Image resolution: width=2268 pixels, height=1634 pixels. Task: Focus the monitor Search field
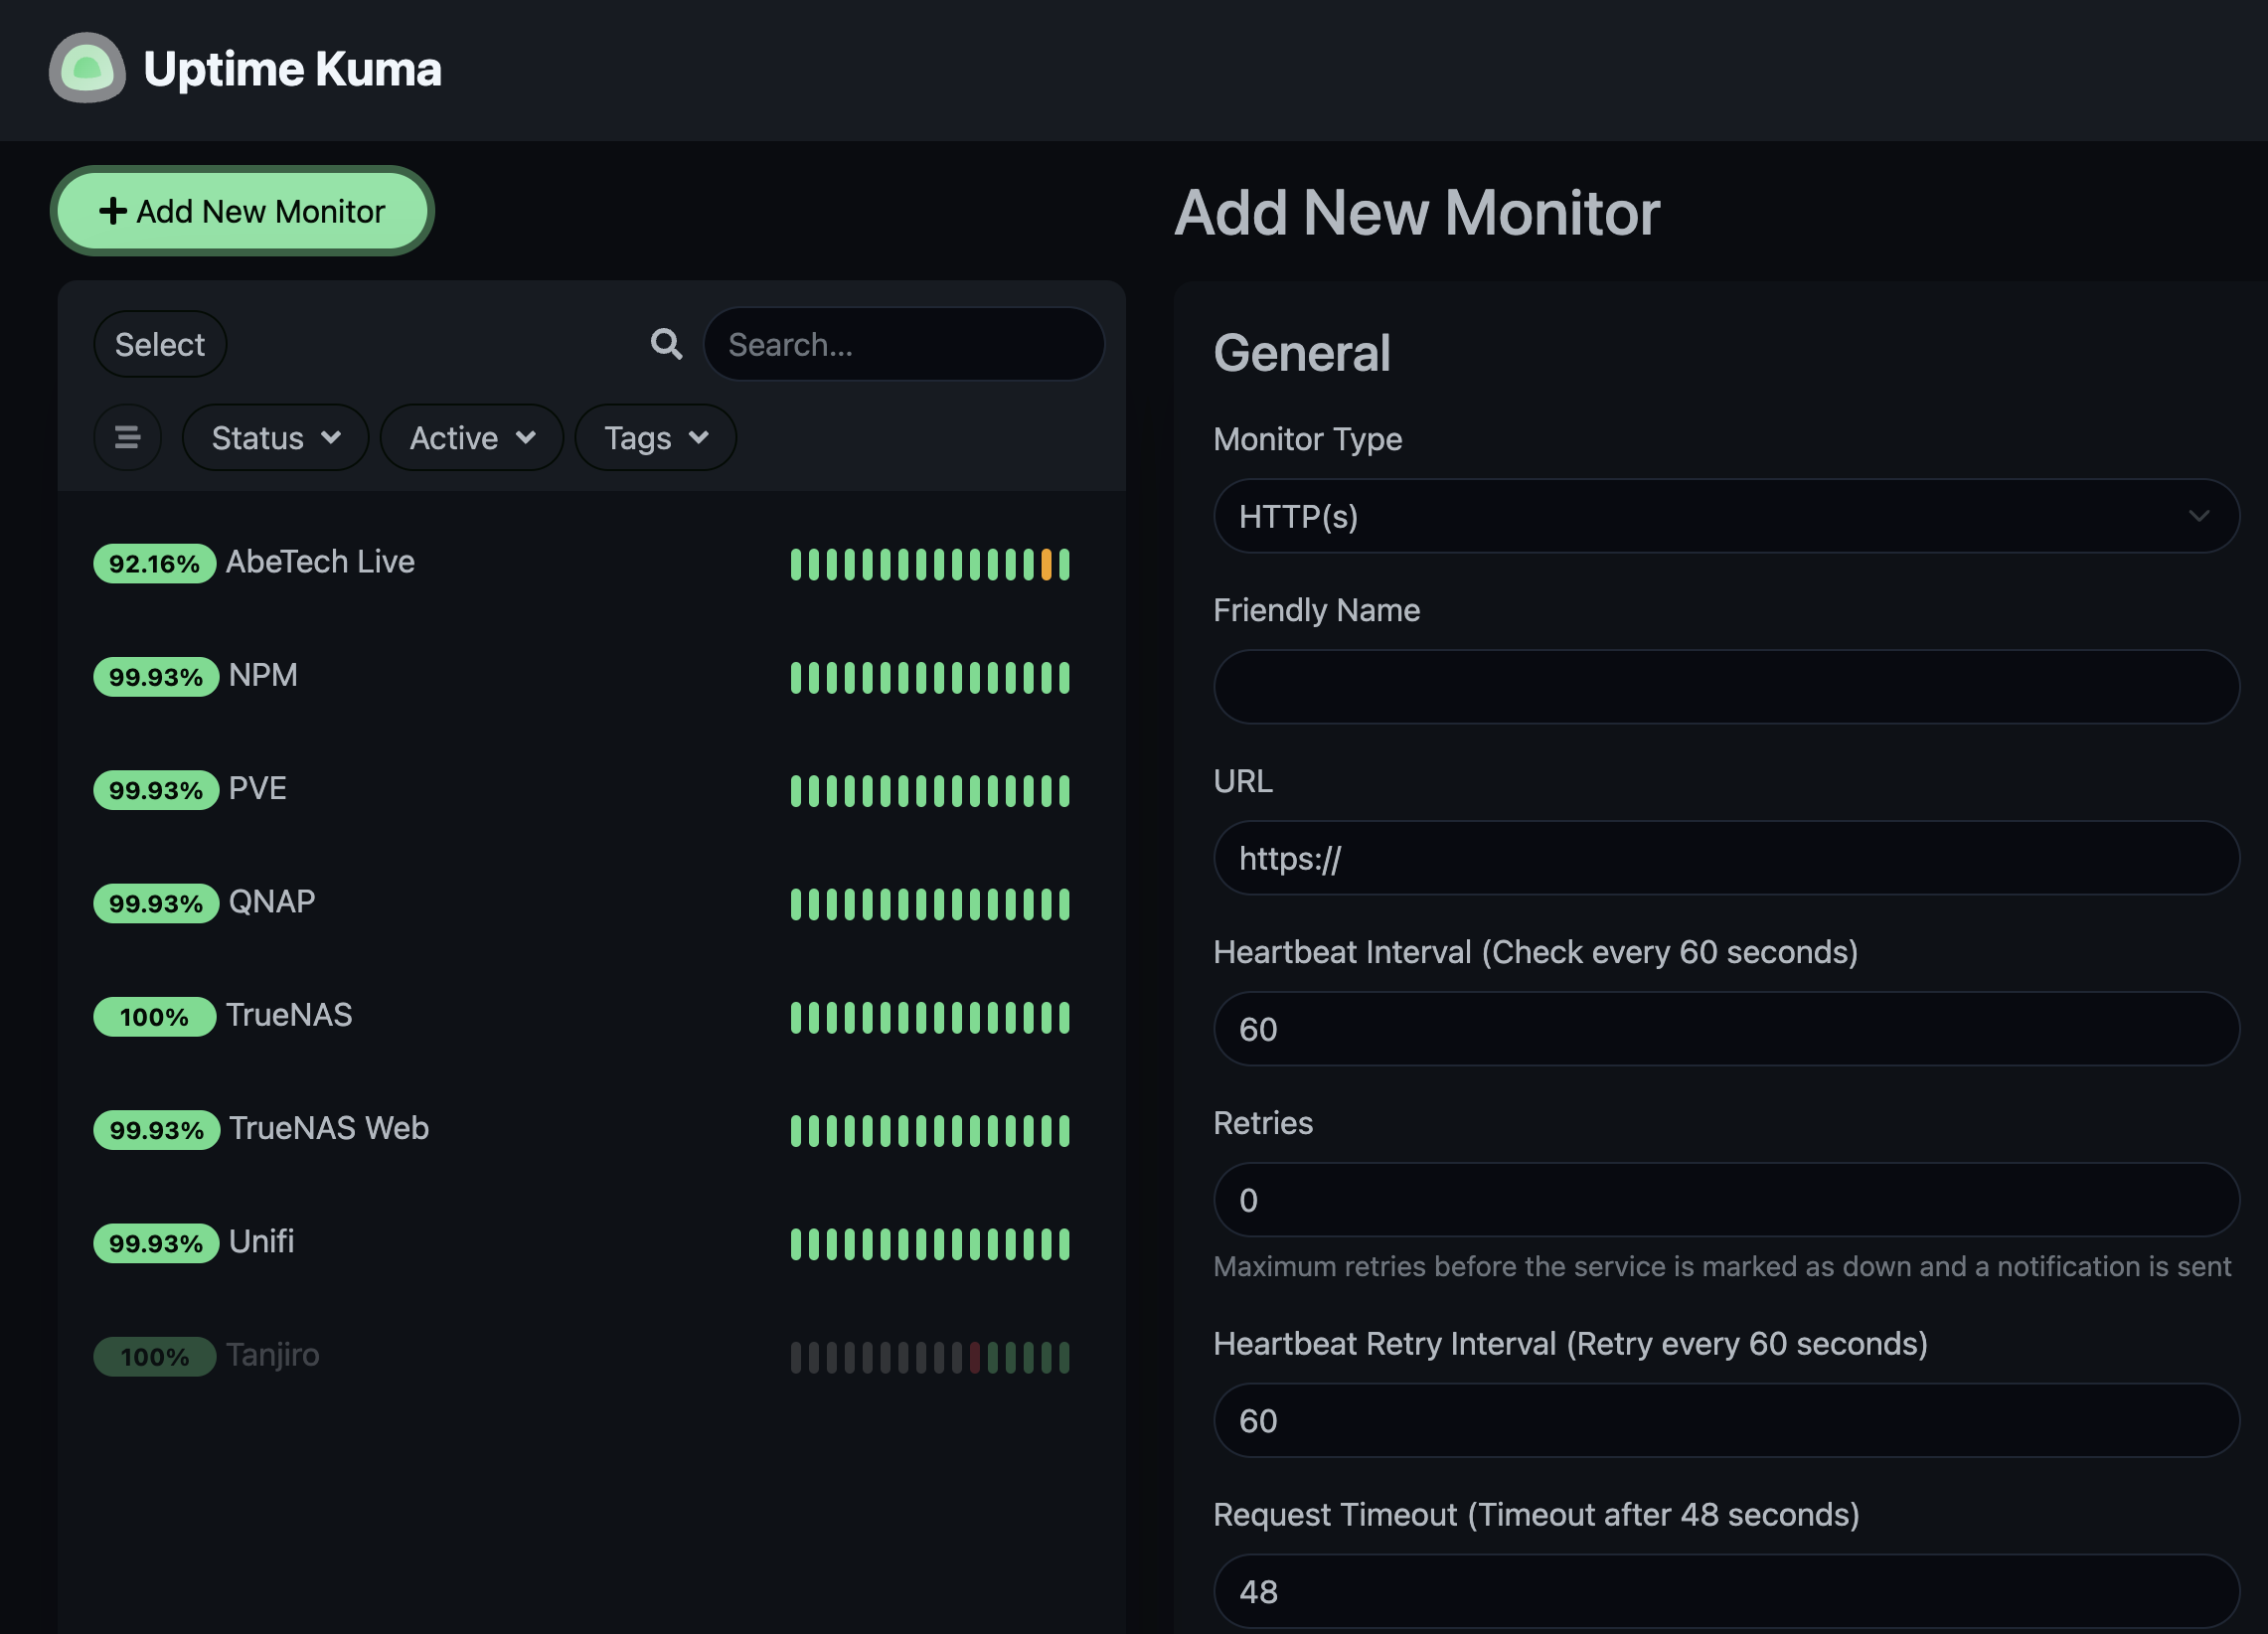[x=904, y=344]
